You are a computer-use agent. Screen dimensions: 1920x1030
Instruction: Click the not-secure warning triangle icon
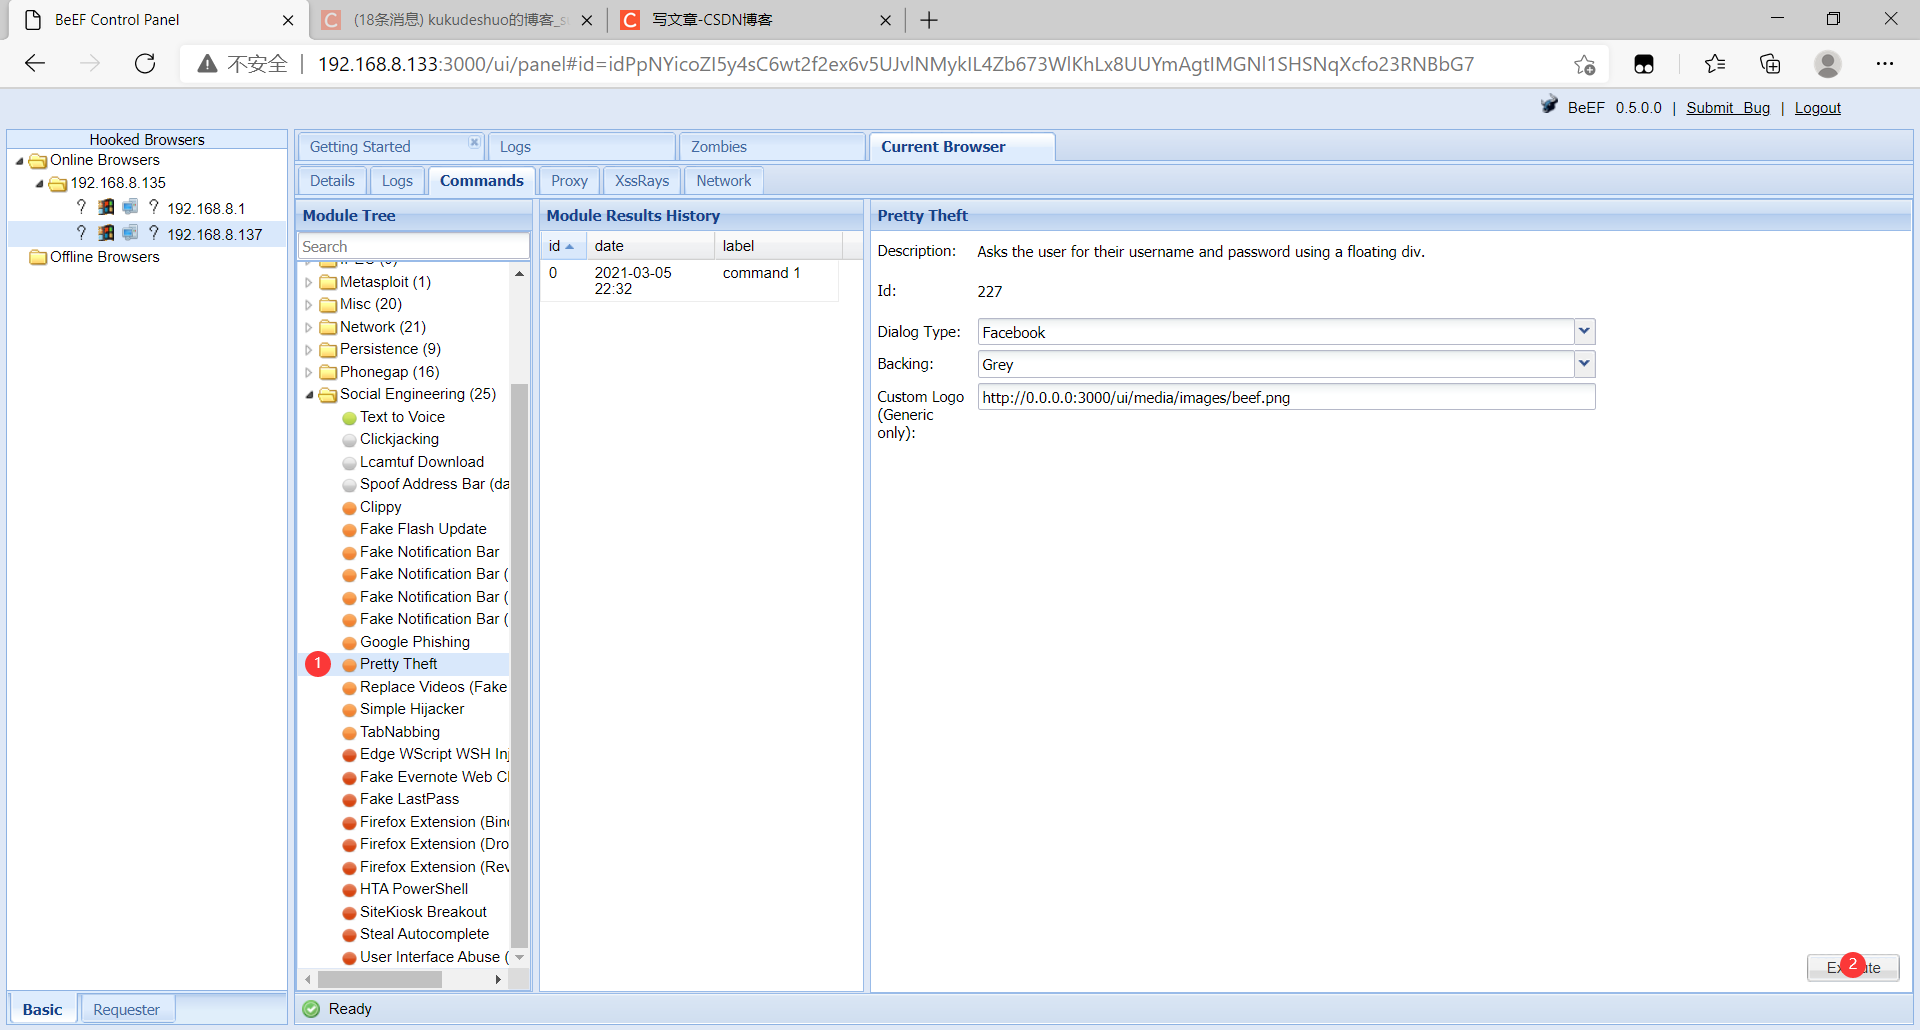coord(207,64)
